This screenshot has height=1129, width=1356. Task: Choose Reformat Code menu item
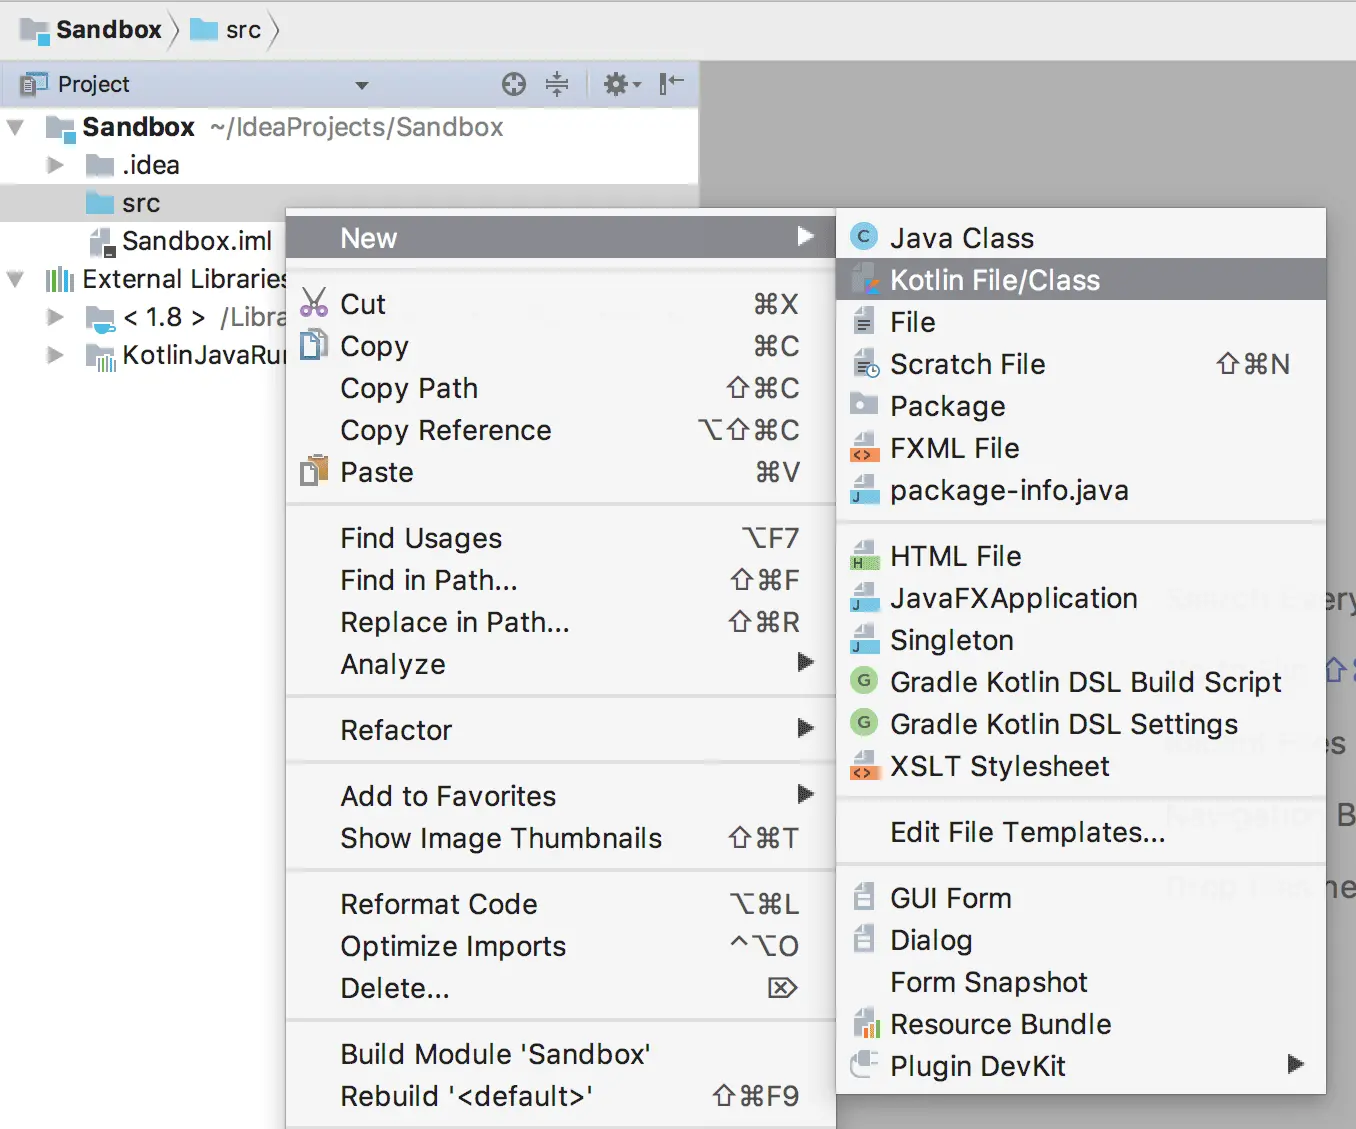pyautogui.click(x=561, y=904)
